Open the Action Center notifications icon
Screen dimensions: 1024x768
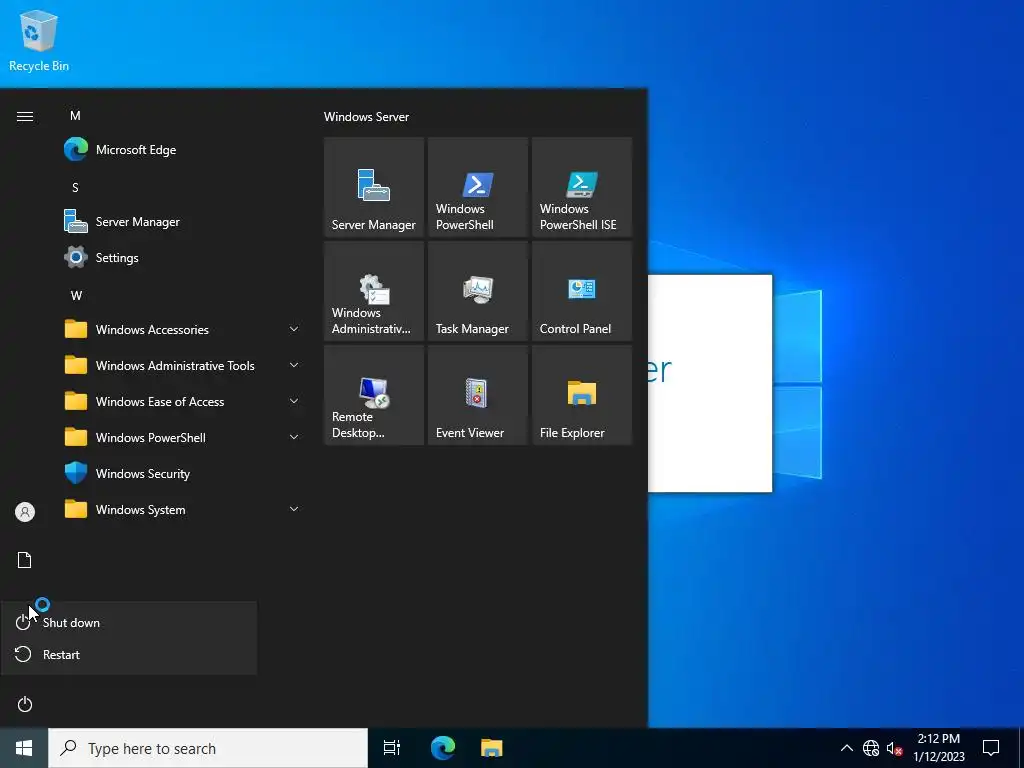tap(991, 748)
